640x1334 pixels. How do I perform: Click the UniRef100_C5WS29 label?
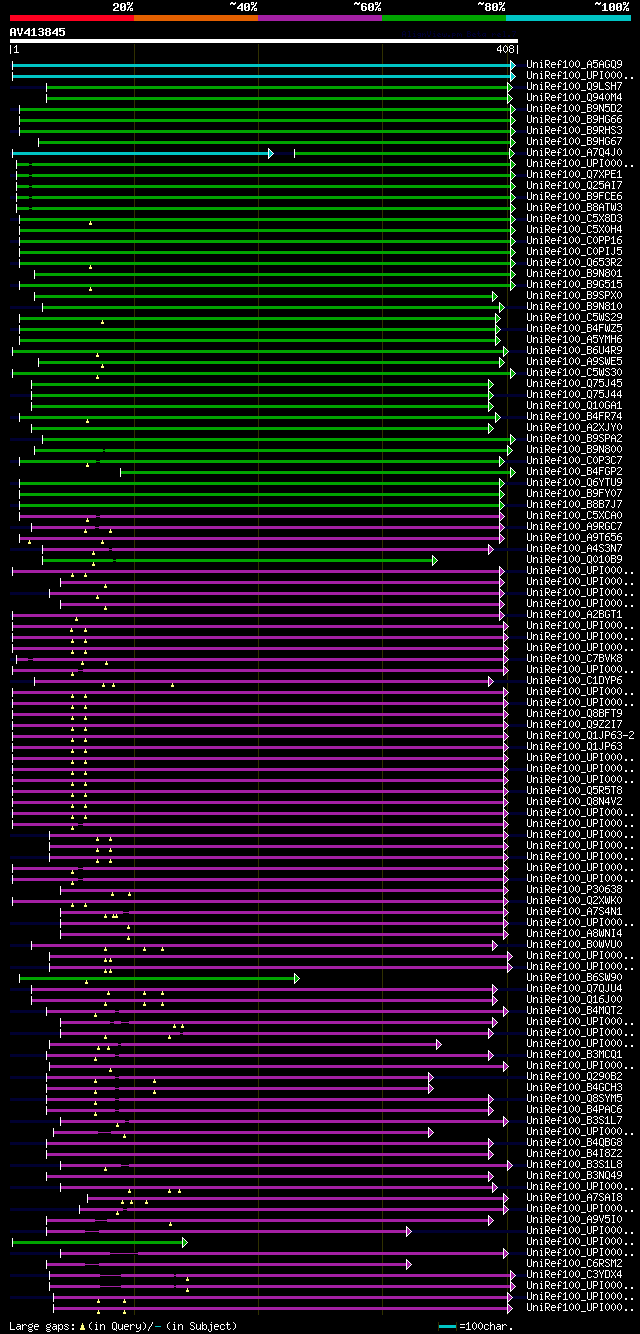pyautogui.click(x=574, y=317)
